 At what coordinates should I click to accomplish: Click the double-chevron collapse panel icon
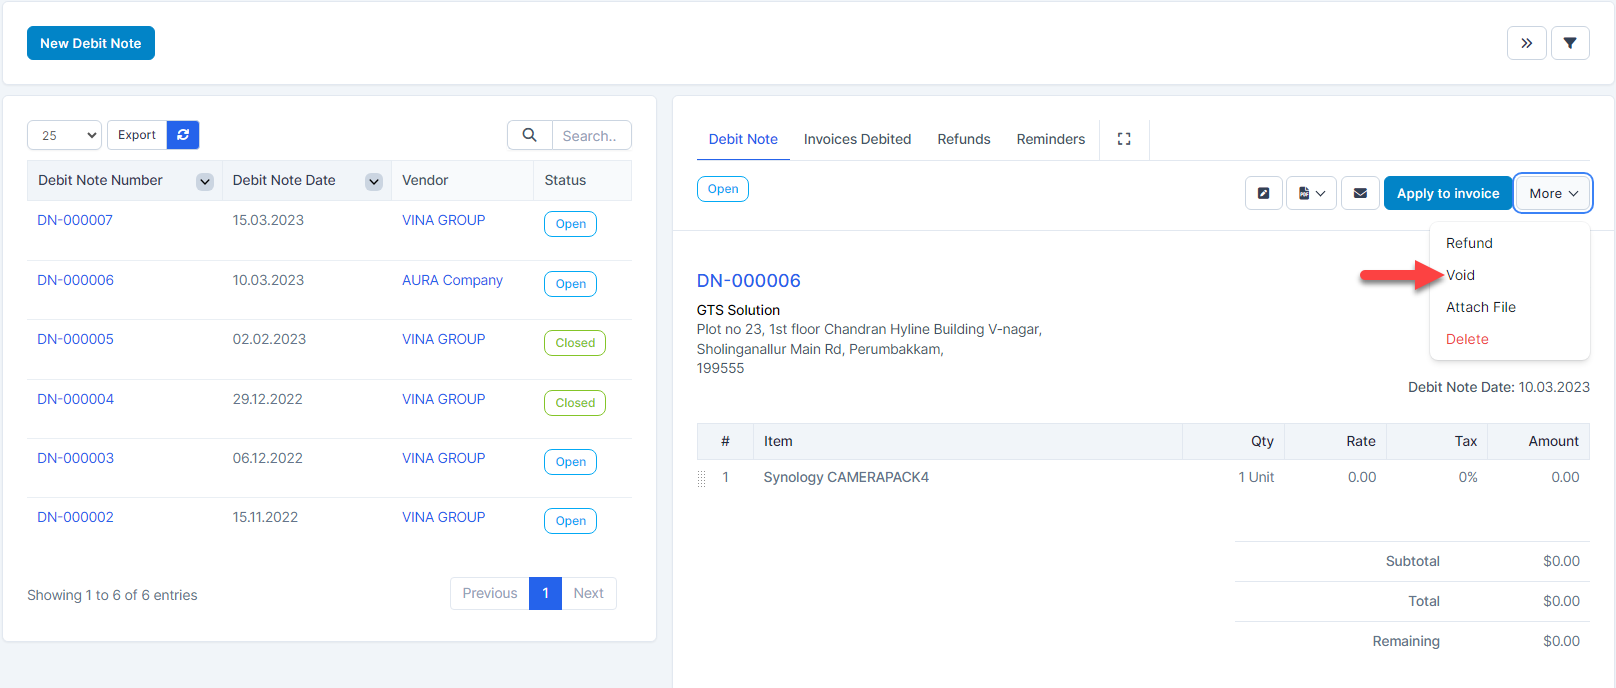pos(1526,43)
